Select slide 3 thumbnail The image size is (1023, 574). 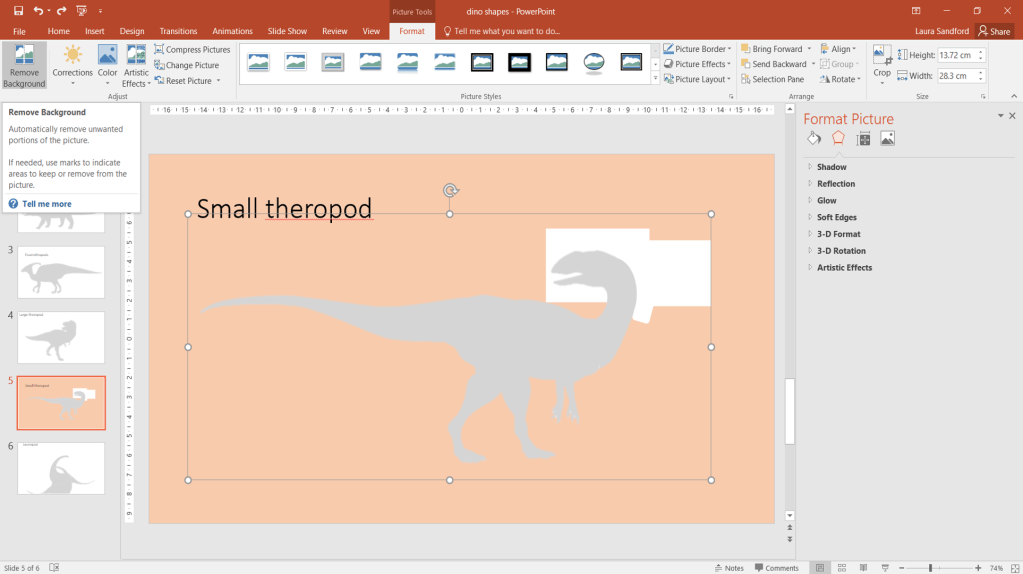point(61,272)
